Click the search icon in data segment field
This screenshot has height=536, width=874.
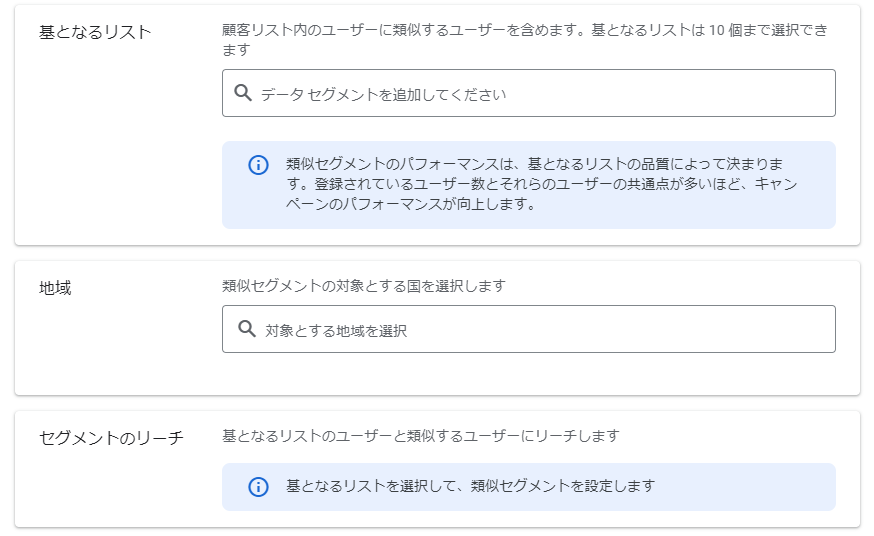(242, 92)
